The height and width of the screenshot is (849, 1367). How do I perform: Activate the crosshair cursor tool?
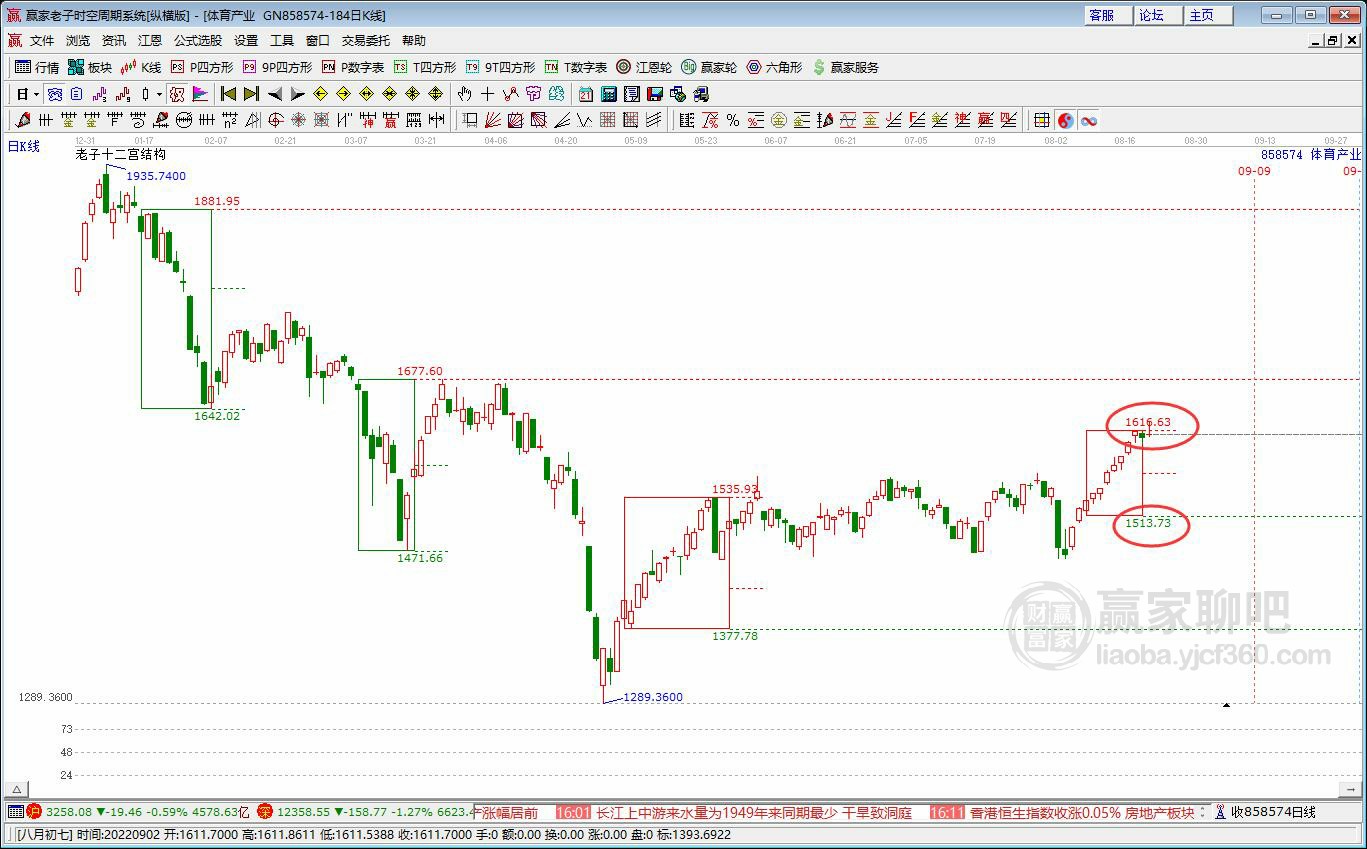click(487, 94)
